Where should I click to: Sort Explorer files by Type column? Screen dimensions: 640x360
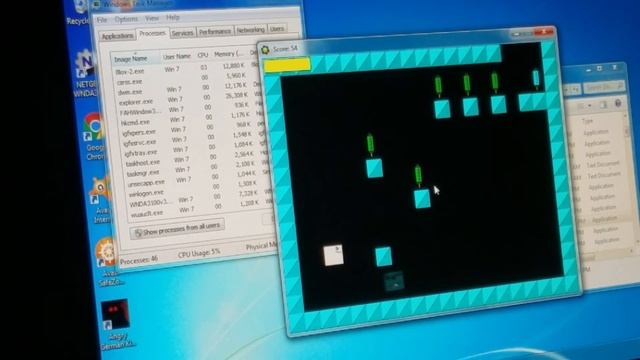[x=587, y=121]
